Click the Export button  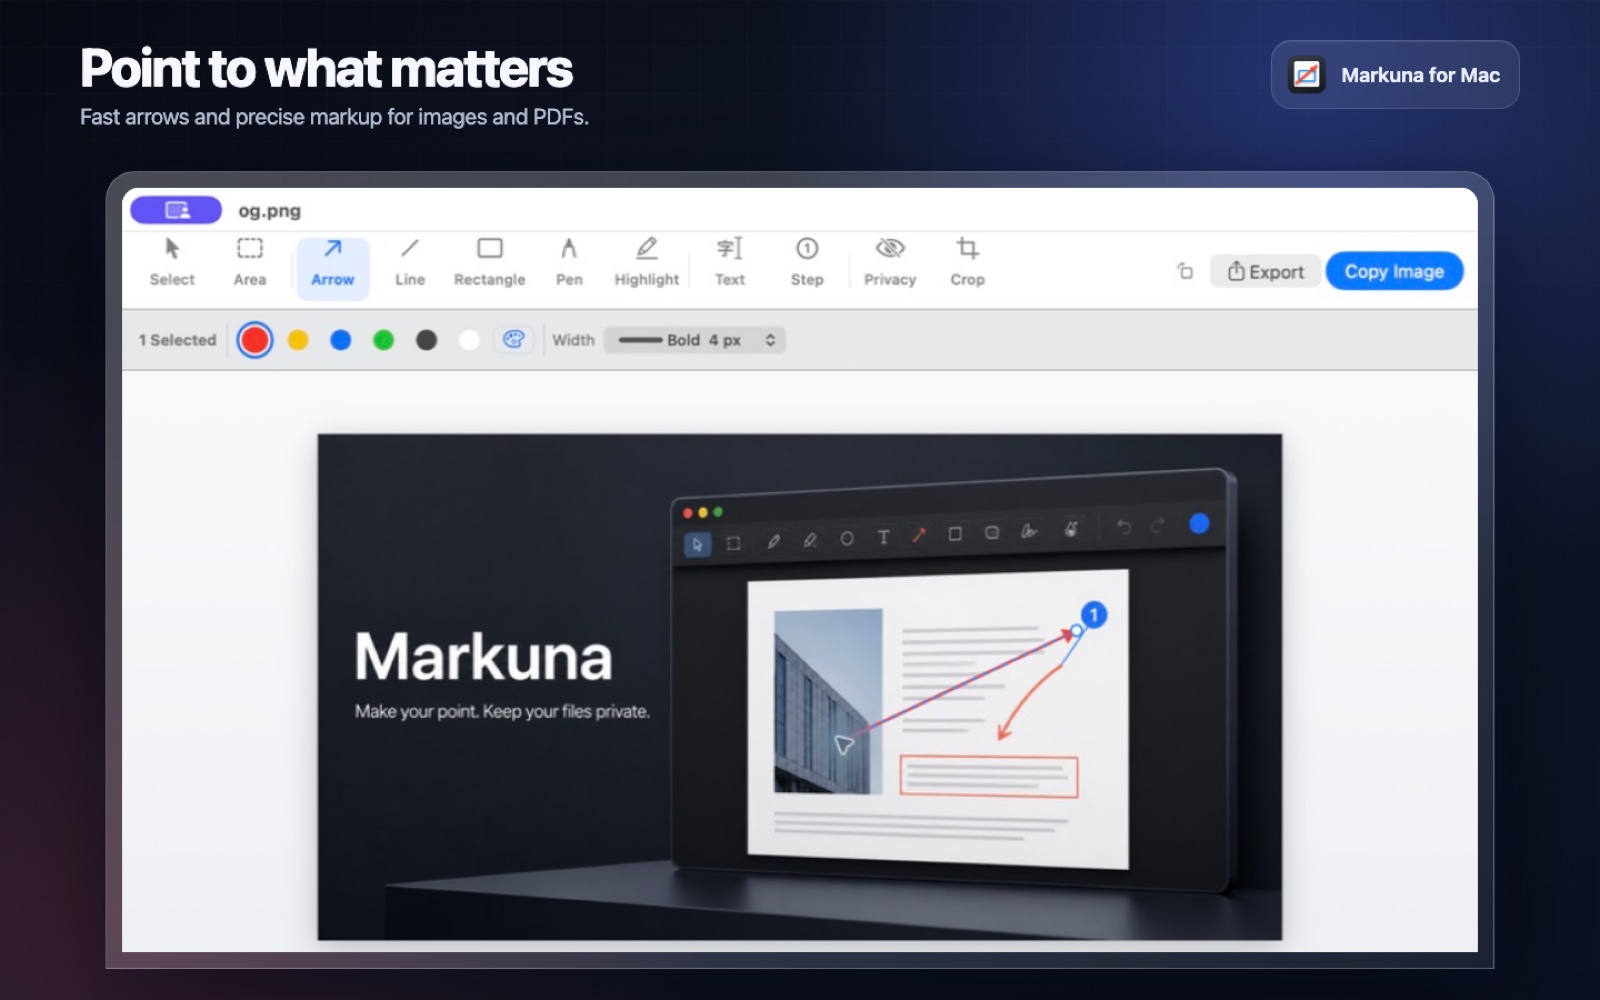[x=1266, y=271]
